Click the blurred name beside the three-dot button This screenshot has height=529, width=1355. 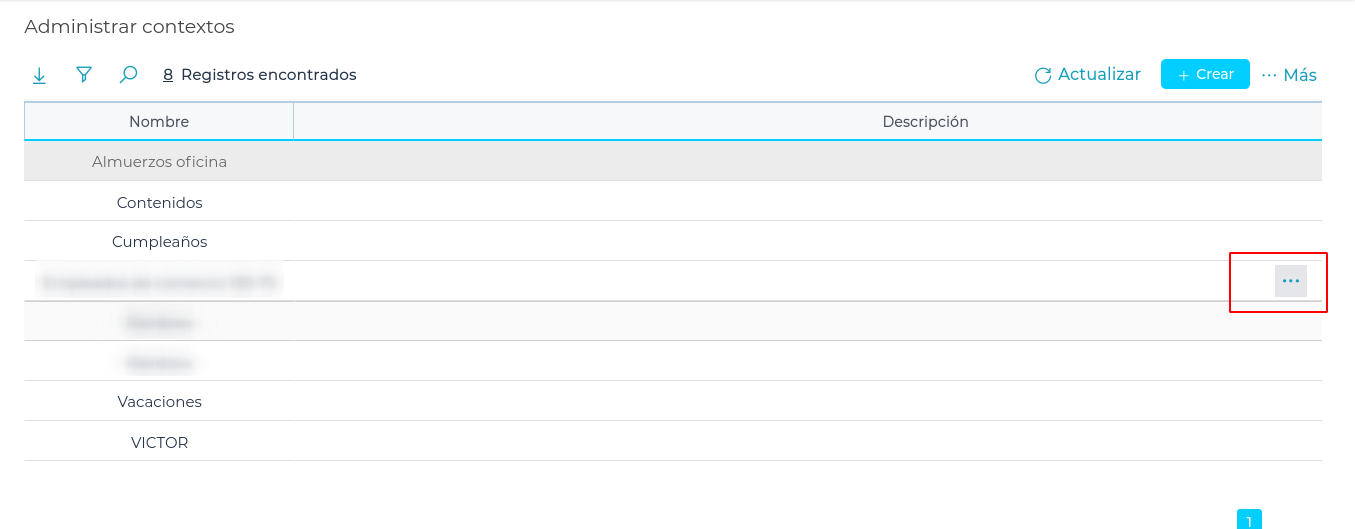click(159, 282)
